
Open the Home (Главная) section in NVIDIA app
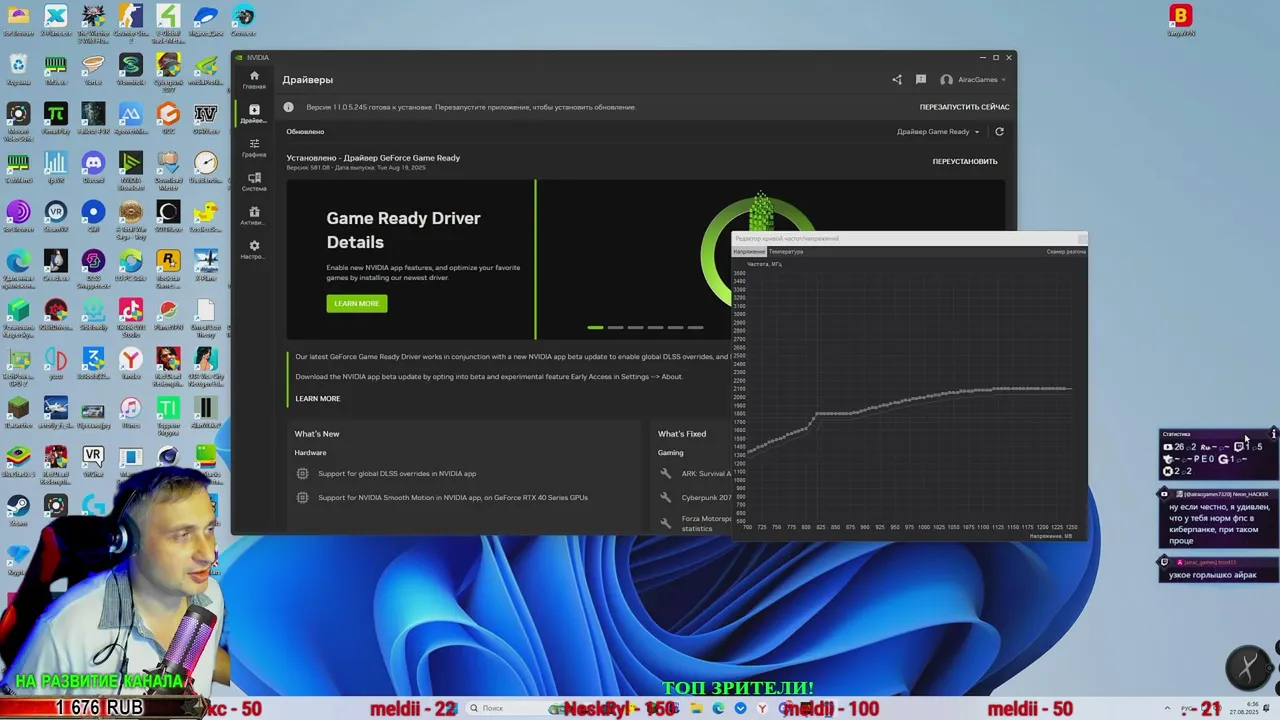pyautogui.click(x=254, y=80)
